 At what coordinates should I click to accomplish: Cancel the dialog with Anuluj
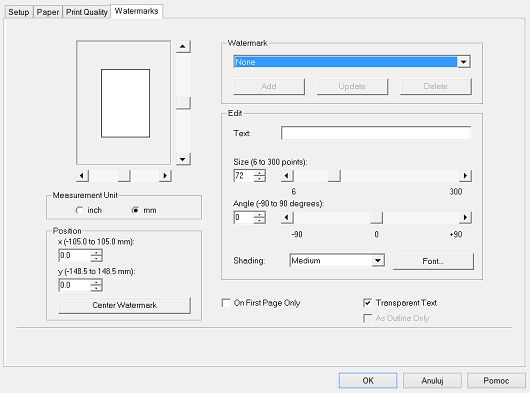tap(432, 380)
